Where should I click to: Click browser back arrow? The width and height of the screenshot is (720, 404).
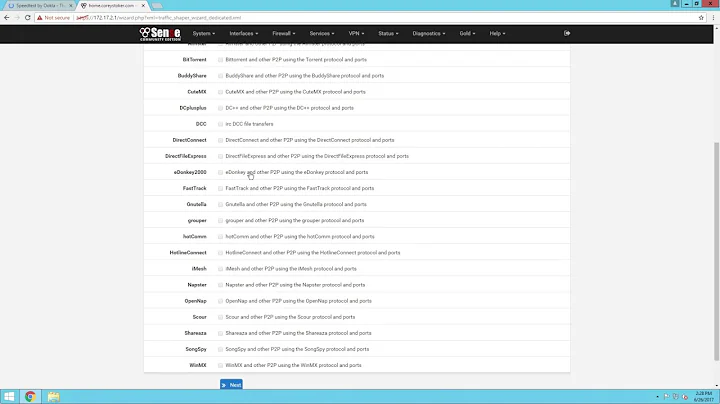pos(6,17)
